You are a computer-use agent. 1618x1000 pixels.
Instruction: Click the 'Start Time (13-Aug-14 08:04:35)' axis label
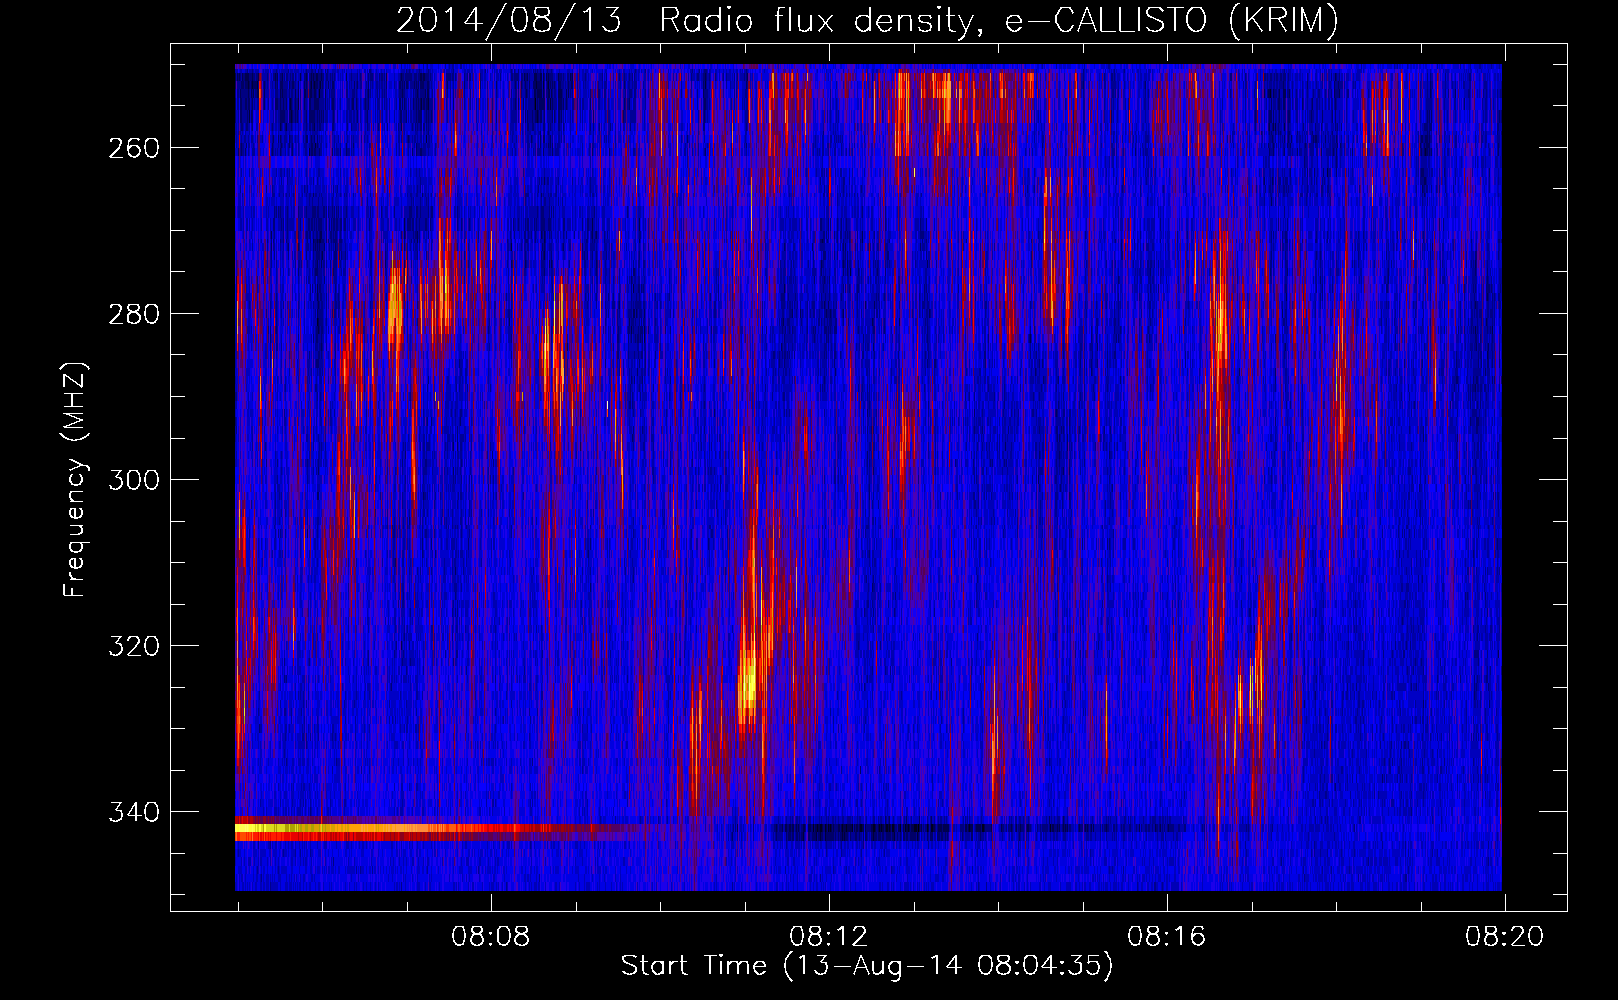point(867,966)
